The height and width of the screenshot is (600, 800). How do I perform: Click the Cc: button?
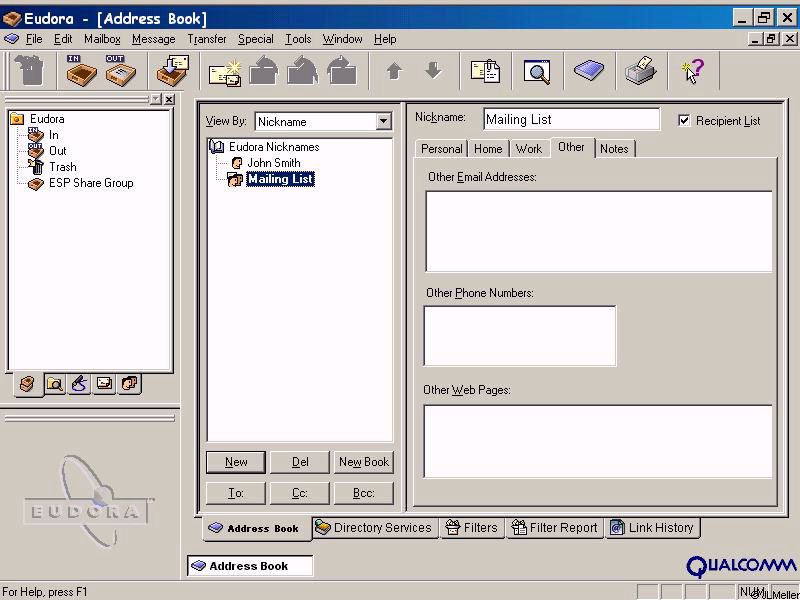300,493
